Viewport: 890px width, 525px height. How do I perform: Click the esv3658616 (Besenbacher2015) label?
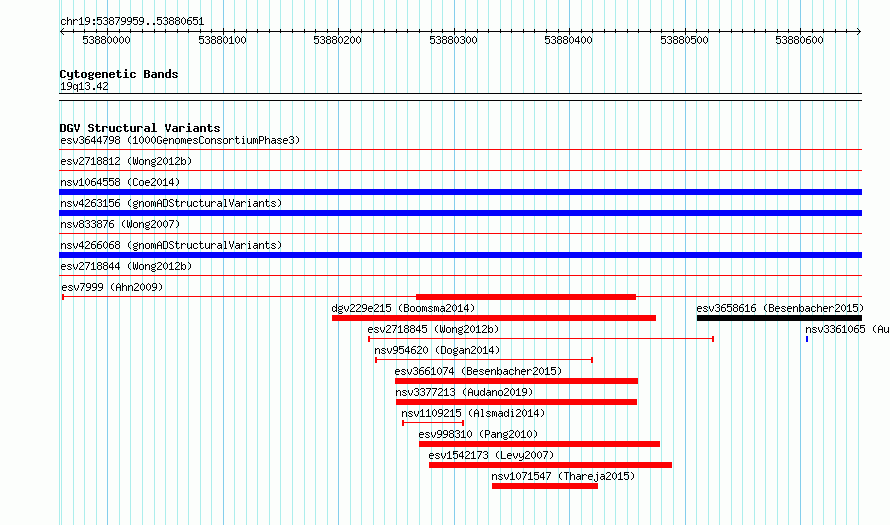coord(780,308)
